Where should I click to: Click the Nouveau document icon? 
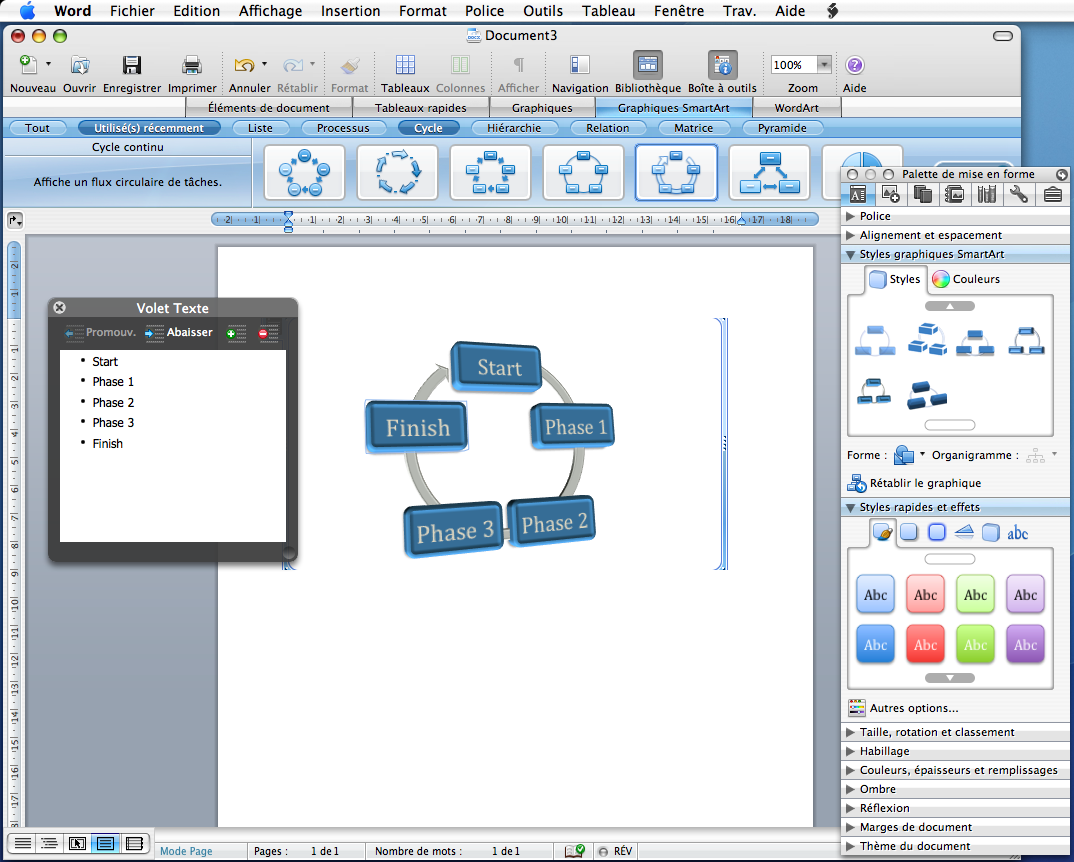click(x=28, y=65)
